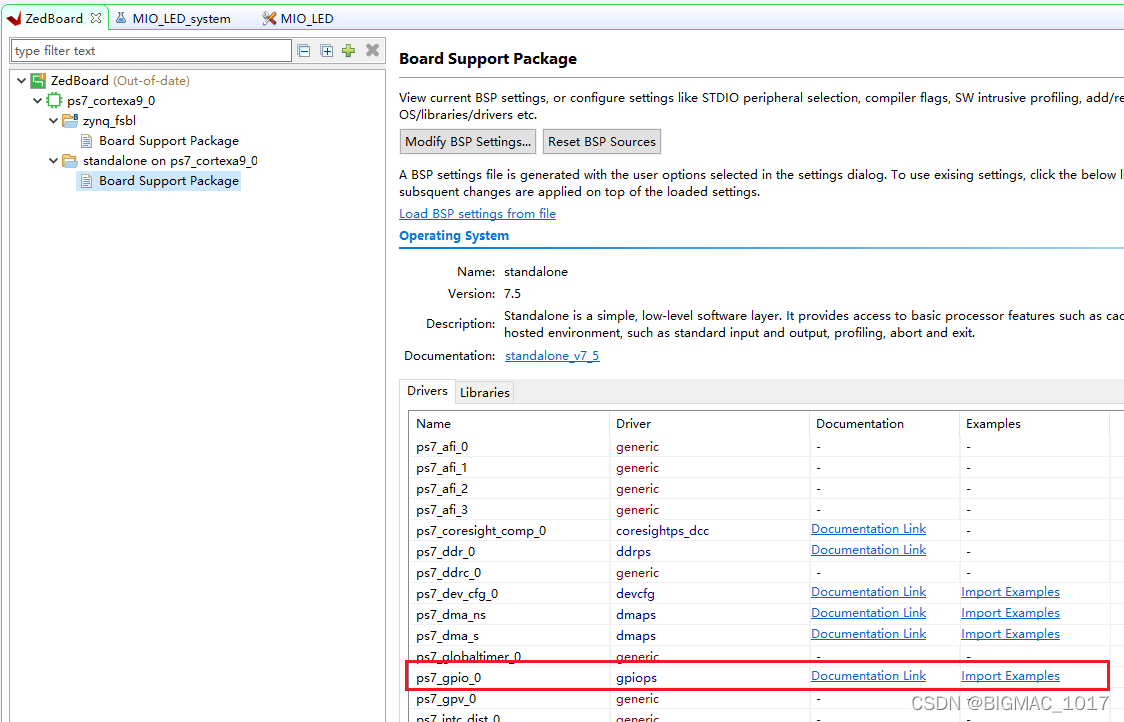
Task: Click the devcfg driver cell
Action: point(635,594)
